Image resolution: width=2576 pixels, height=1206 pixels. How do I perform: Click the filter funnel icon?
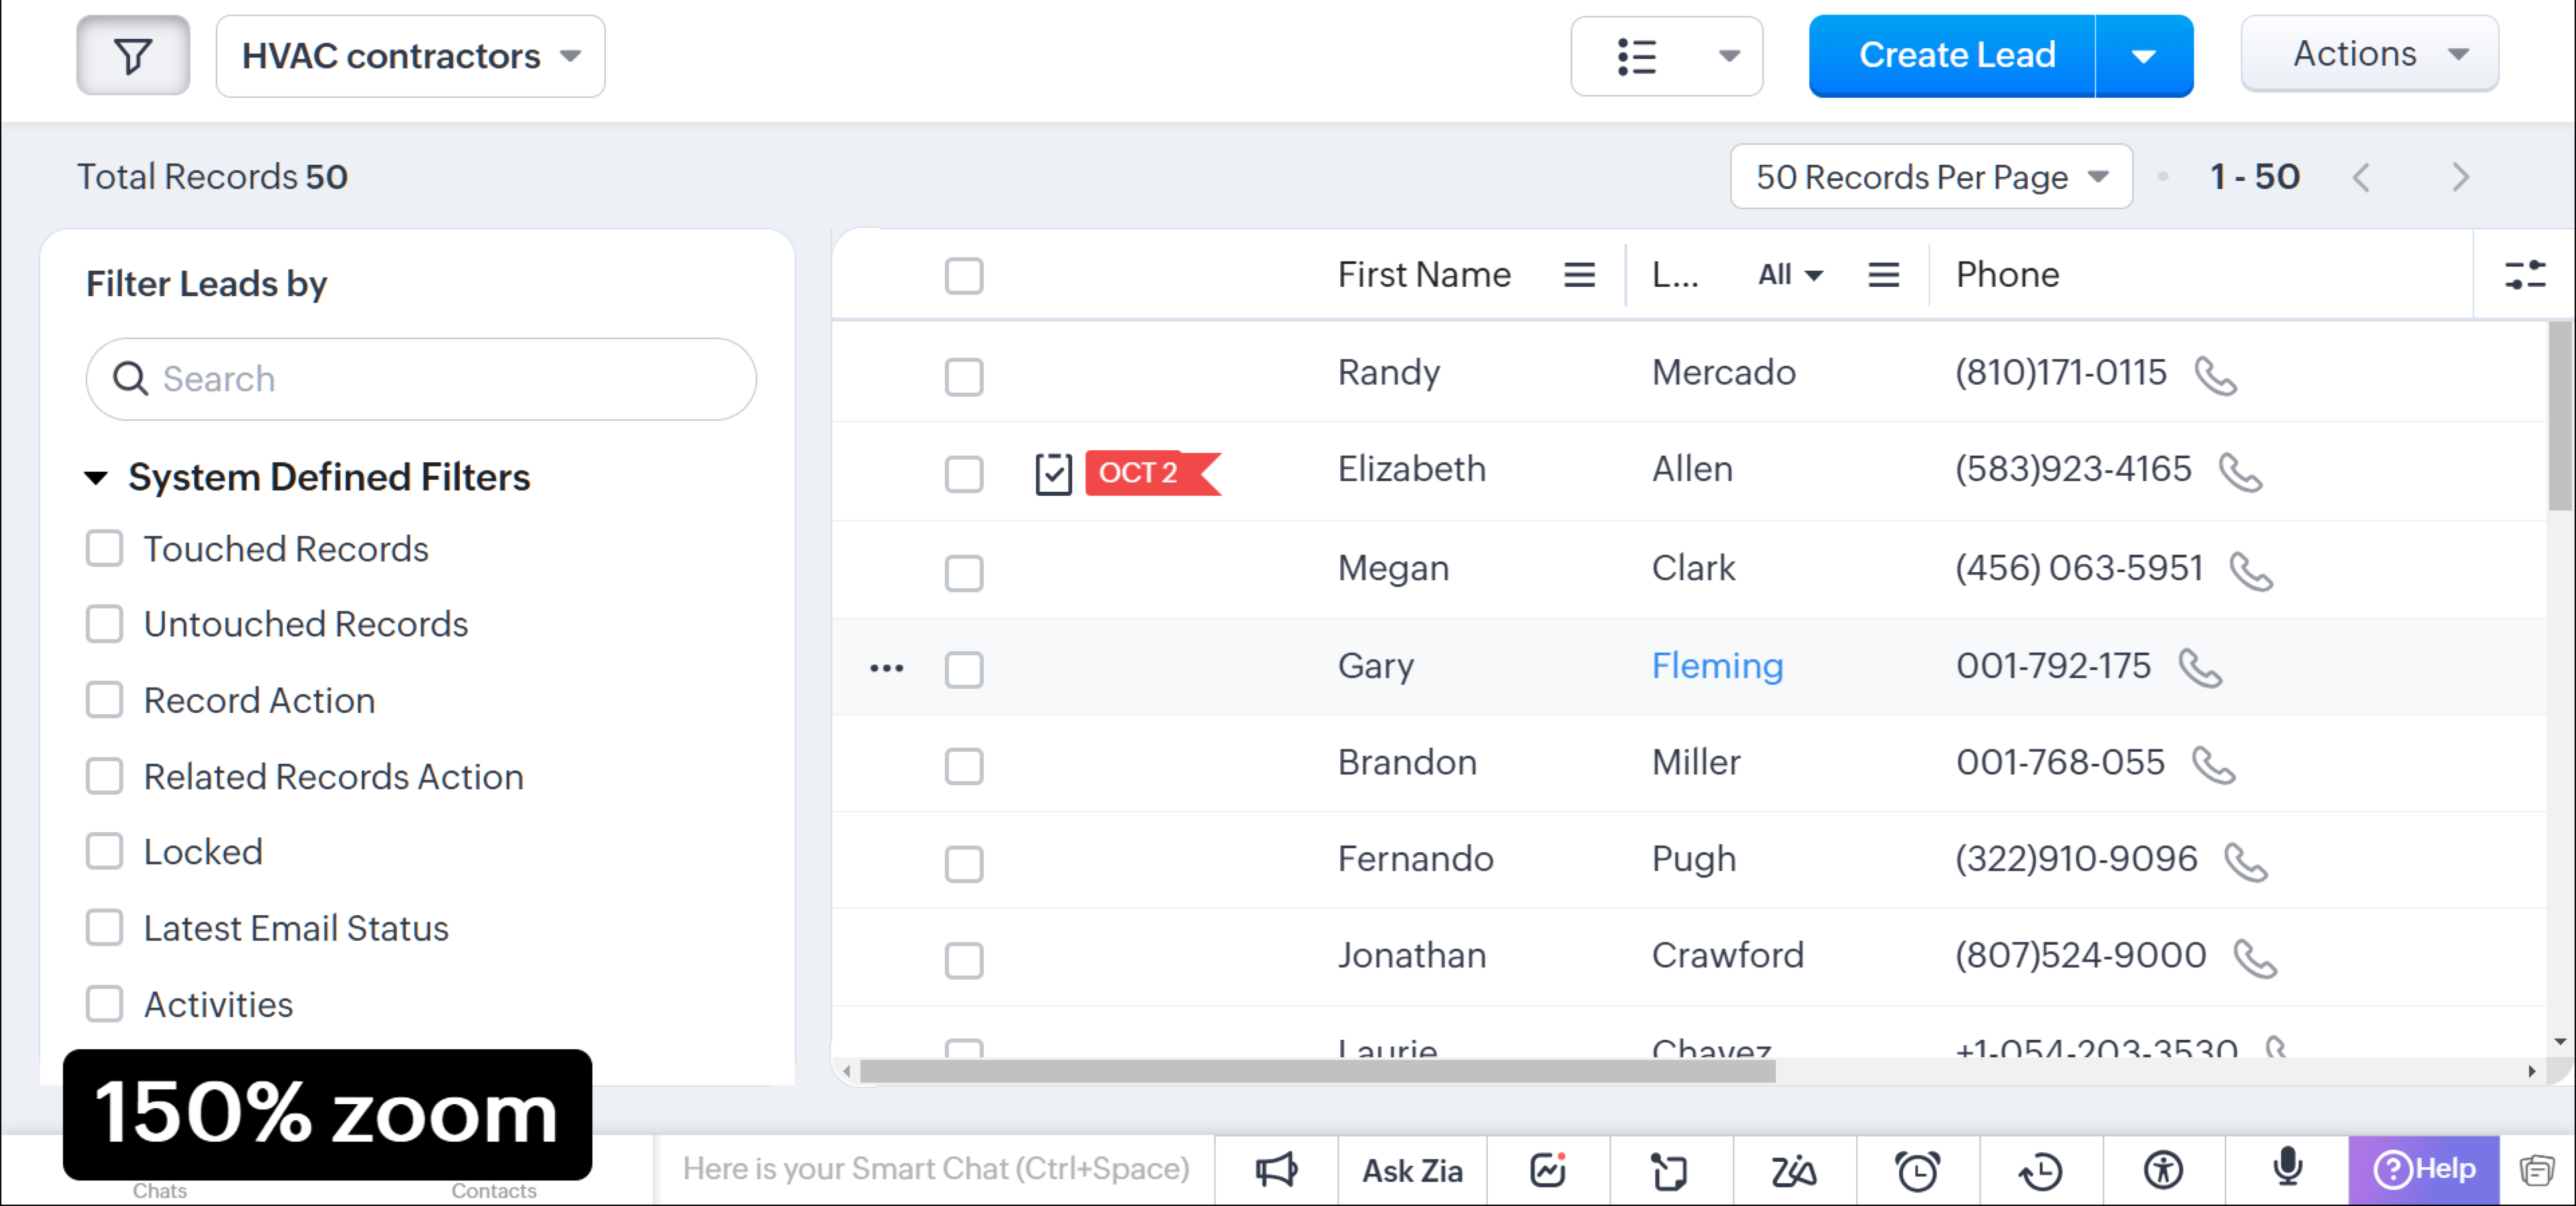tap(133, 56)
